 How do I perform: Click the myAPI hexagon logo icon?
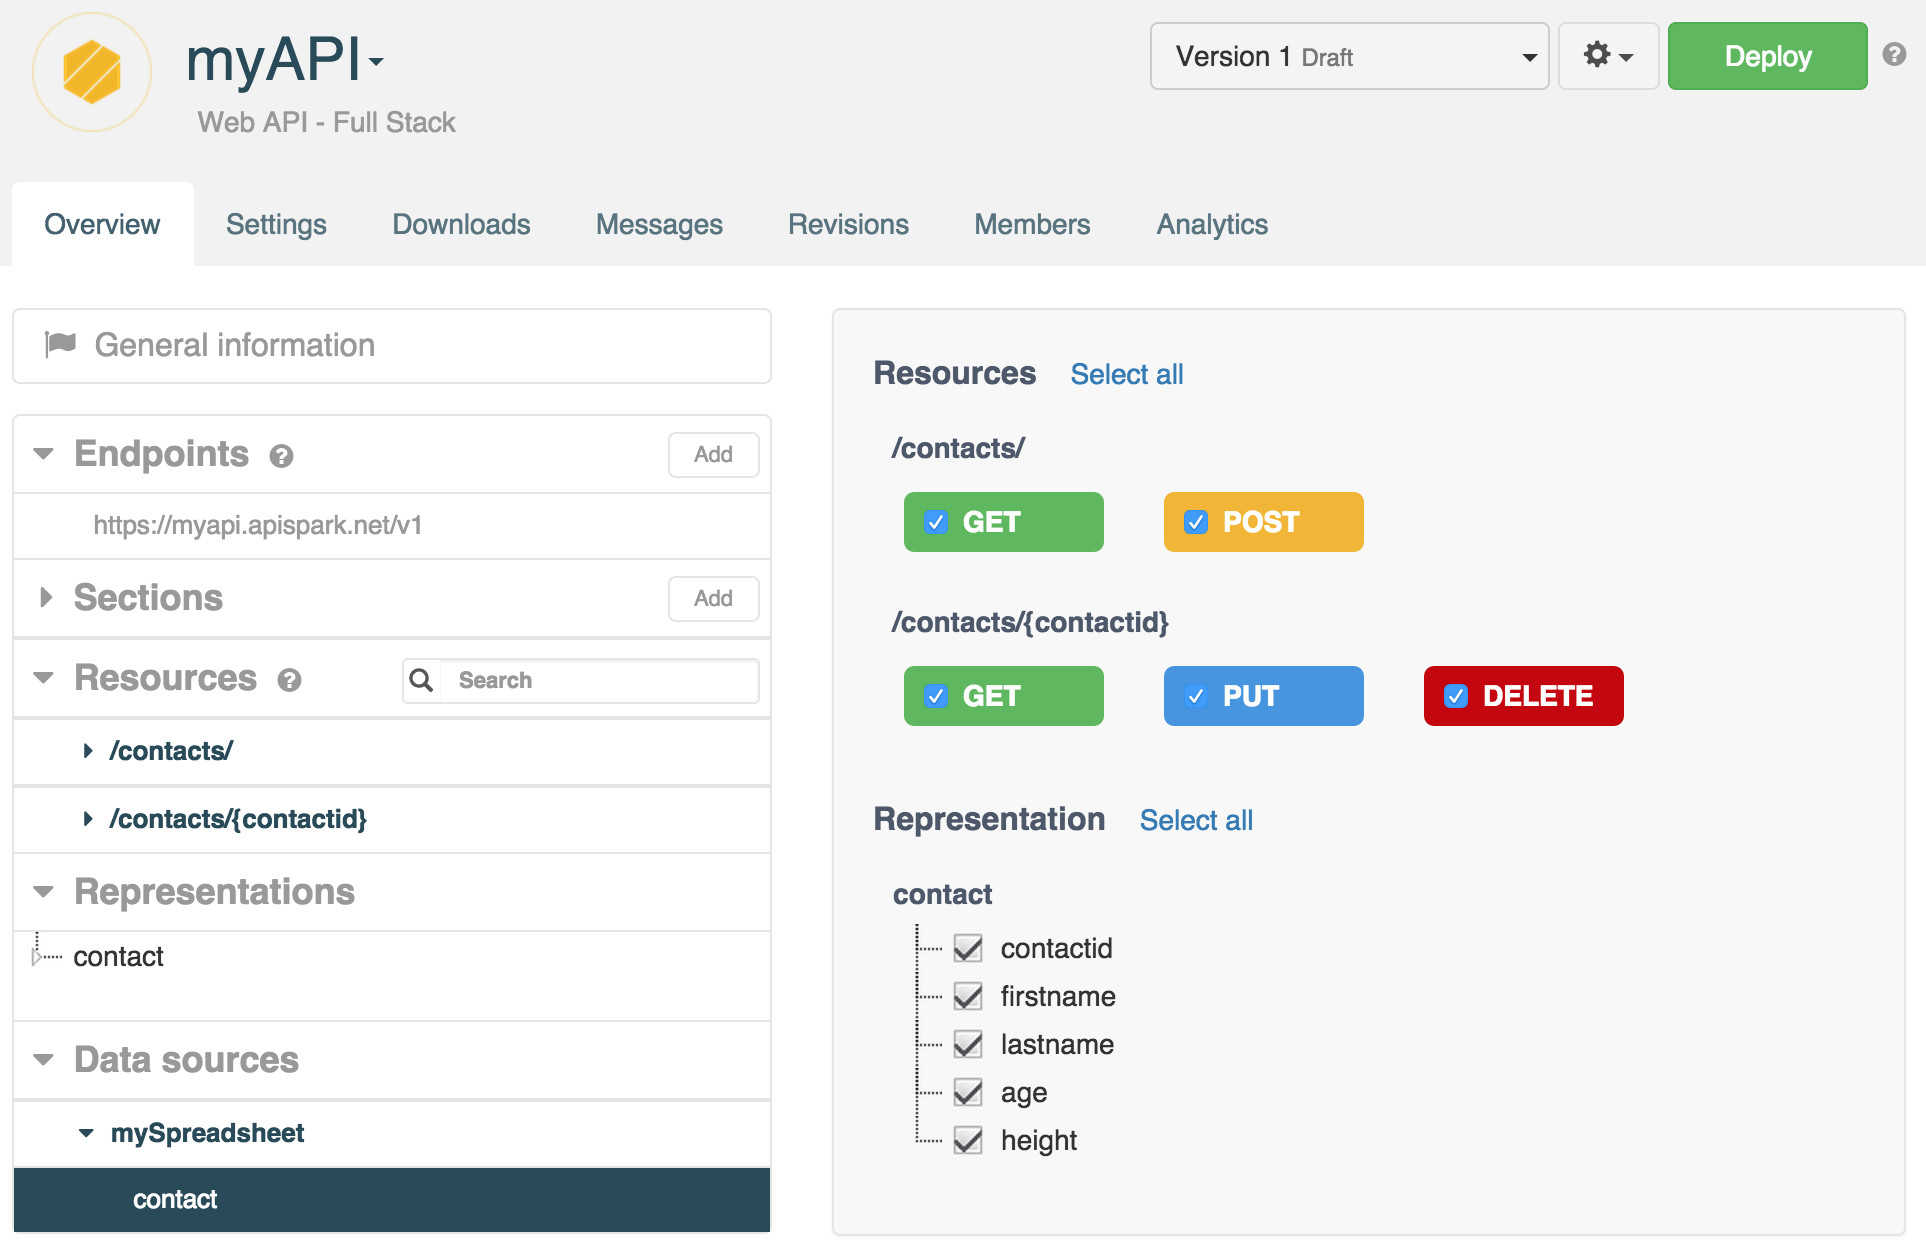(91, 72)
